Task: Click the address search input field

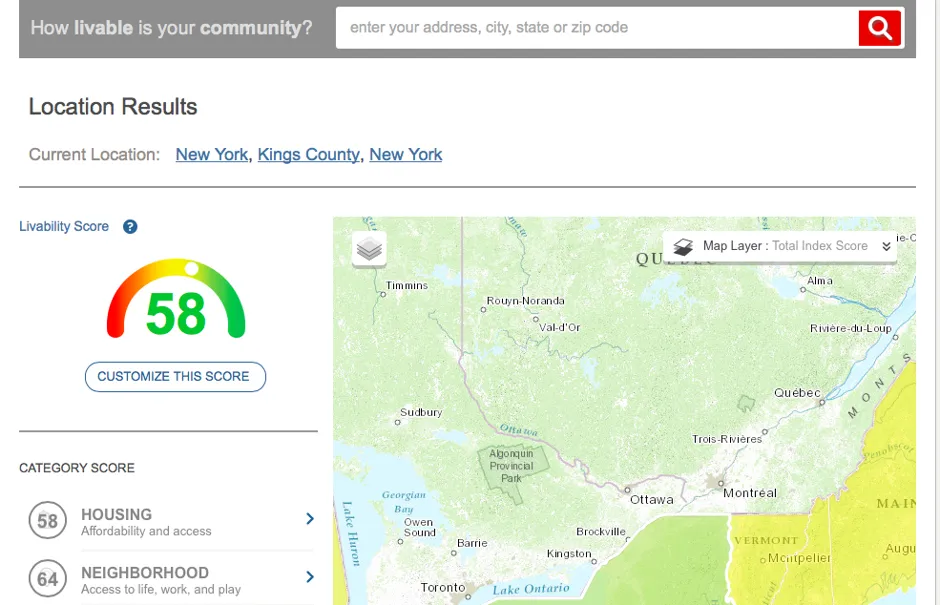Action: tap(596, 28)
